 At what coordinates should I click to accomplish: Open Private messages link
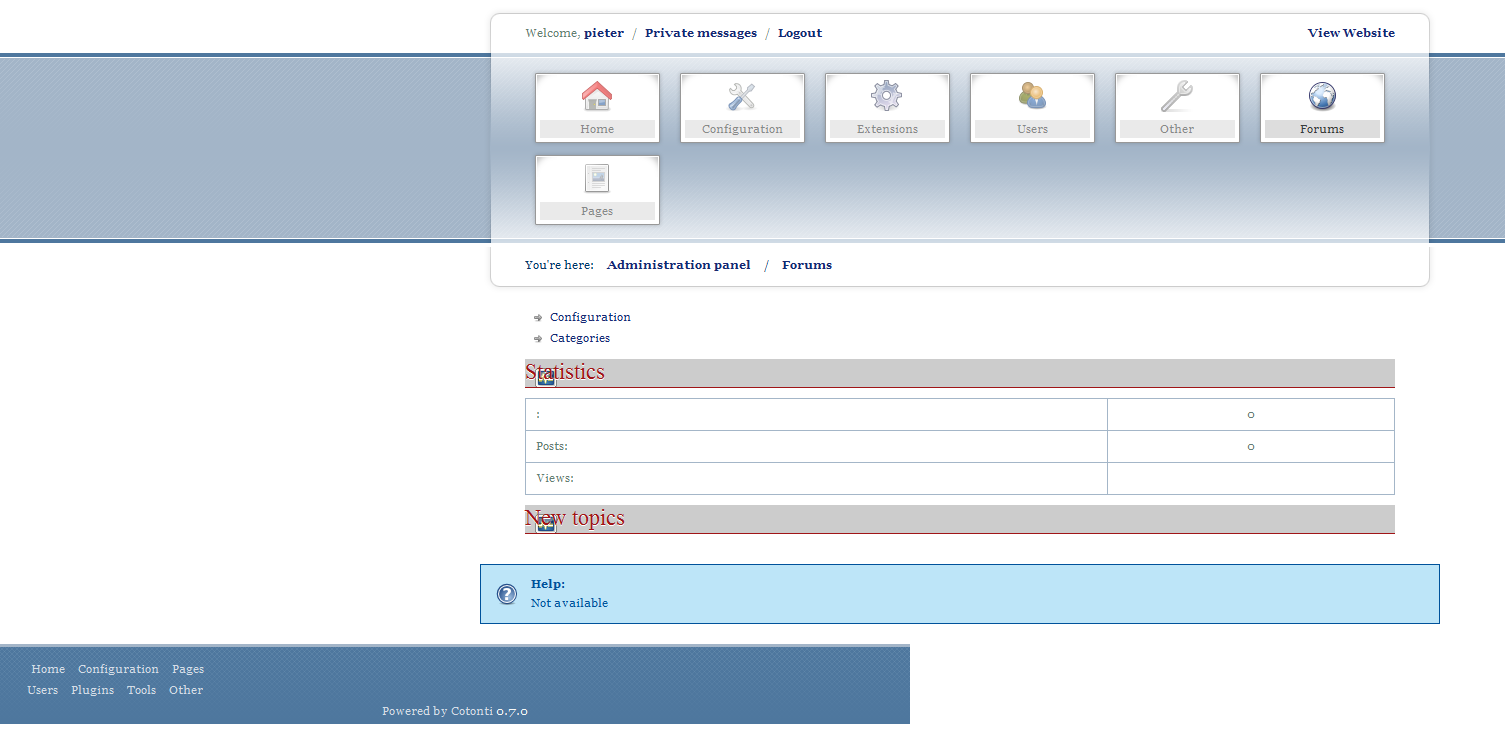(700, 33)
